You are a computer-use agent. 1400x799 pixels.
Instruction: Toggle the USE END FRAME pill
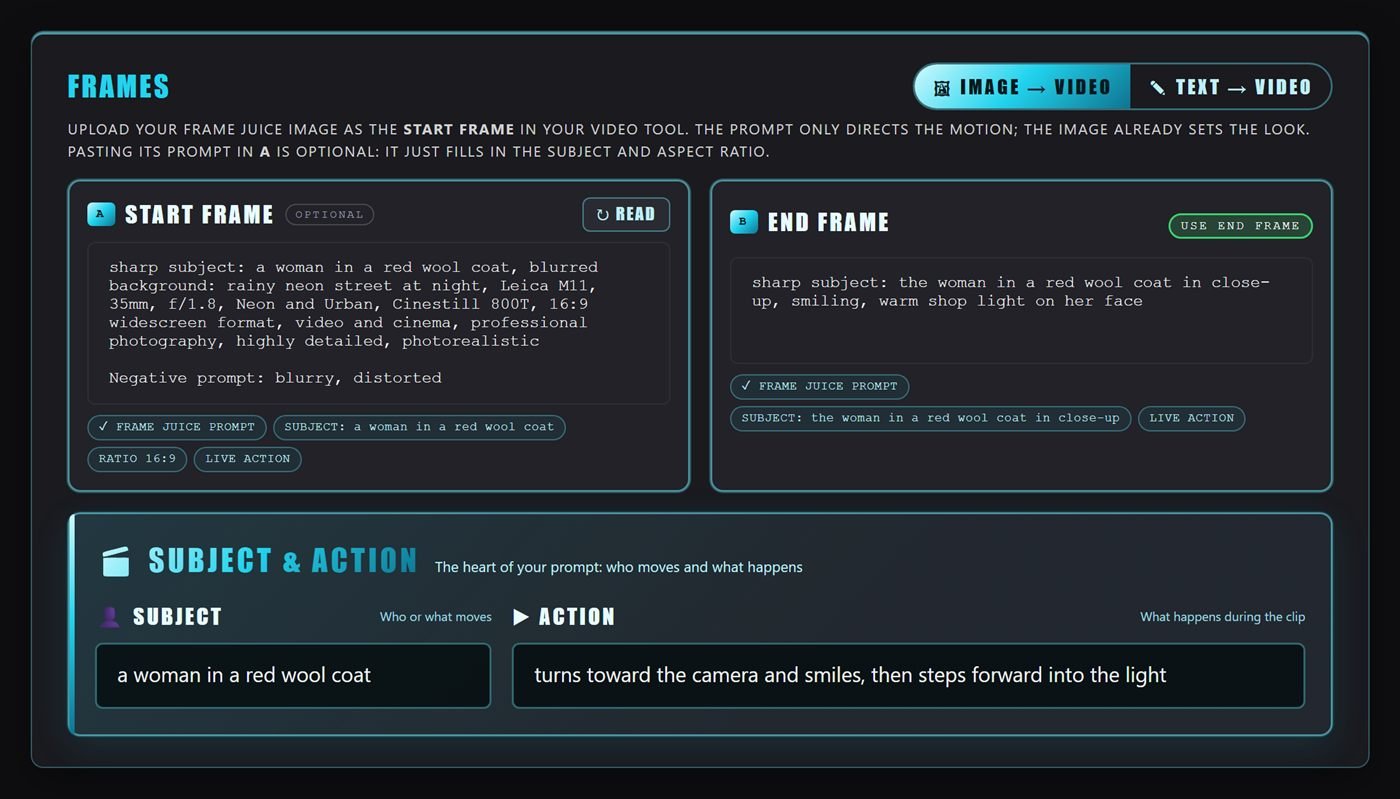coord(1240,226)
